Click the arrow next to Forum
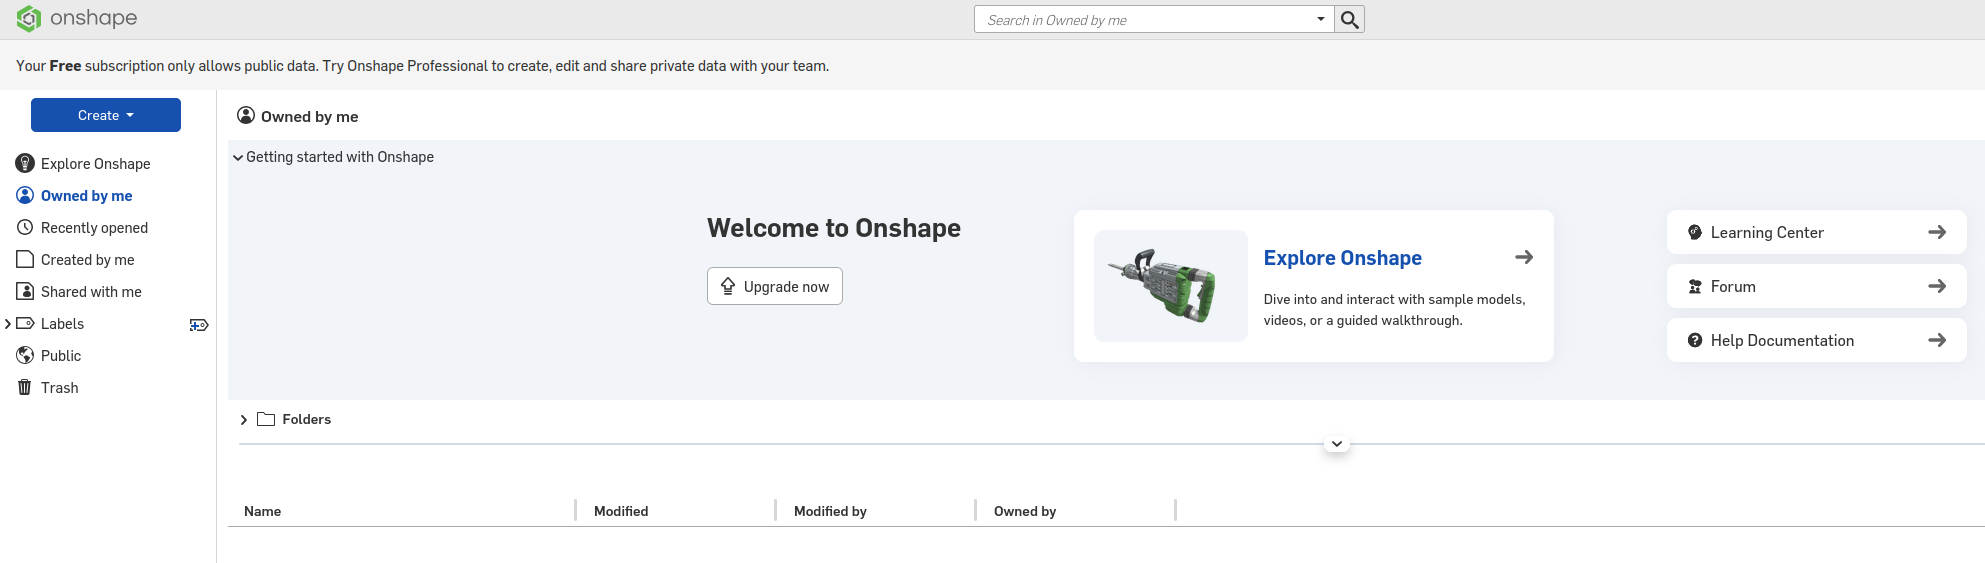This screenshot has height=563, width=1985. 1937,286
